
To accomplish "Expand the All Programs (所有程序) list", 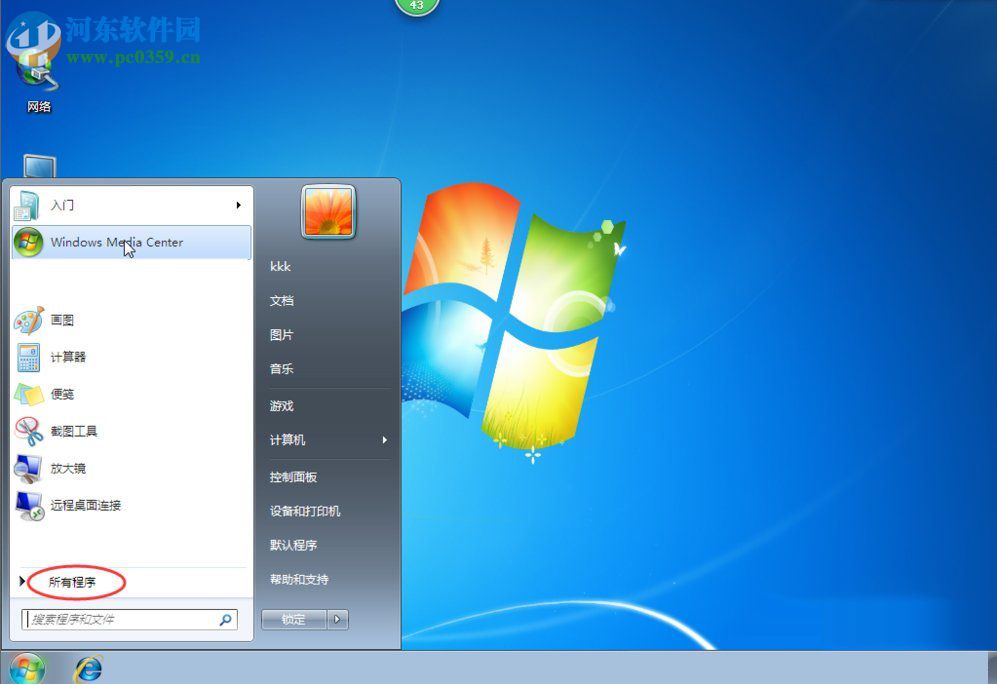I will coord(75,581).
